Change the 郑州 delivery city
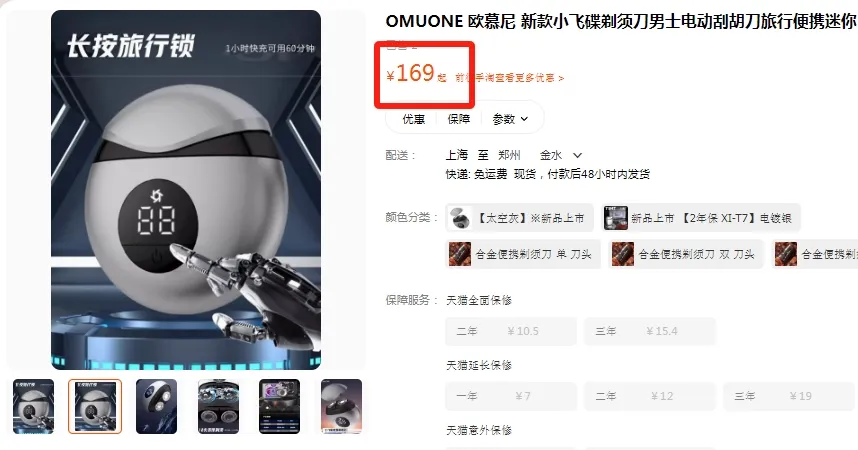The width and height of the screenshot is (858, 450). coord(509,155)
